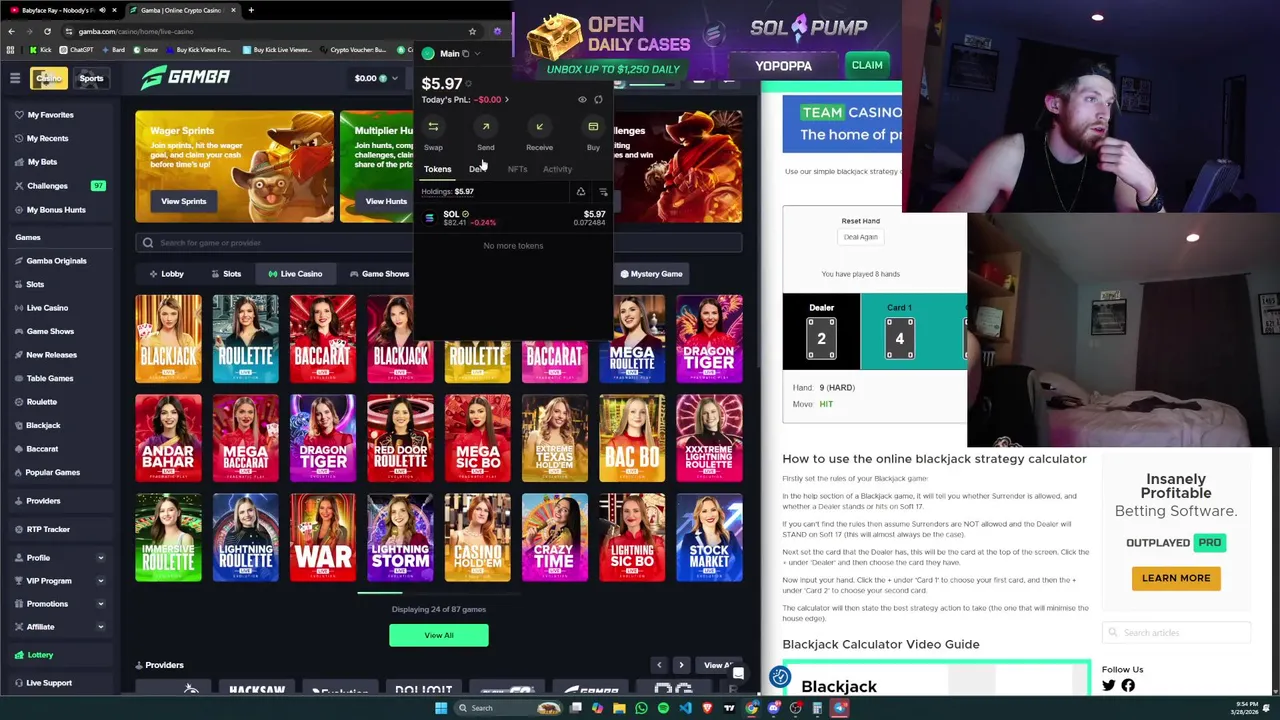Viewport: 1280px width, 720px height.
Task: Open wallet balance settings gear
Action: (468, 84)
